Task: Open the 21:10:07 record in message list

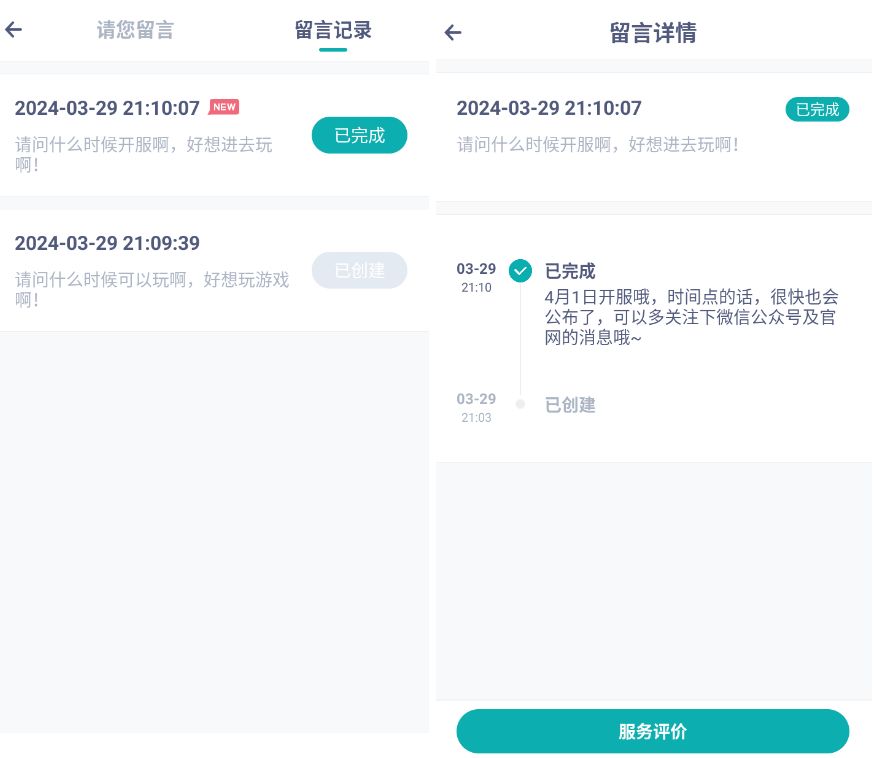Action: 107,108
